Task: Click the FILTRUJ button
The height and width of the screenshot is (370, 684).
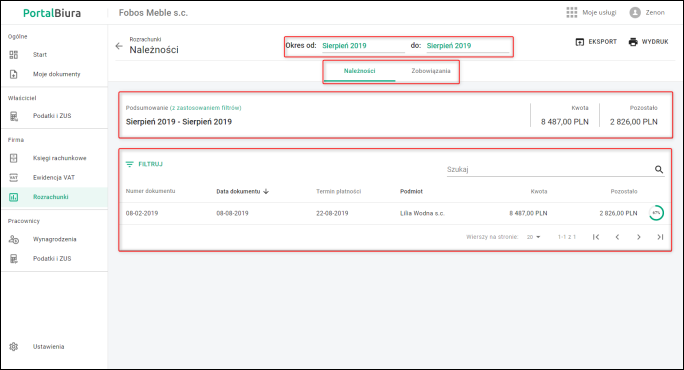Action: (144, 164)
